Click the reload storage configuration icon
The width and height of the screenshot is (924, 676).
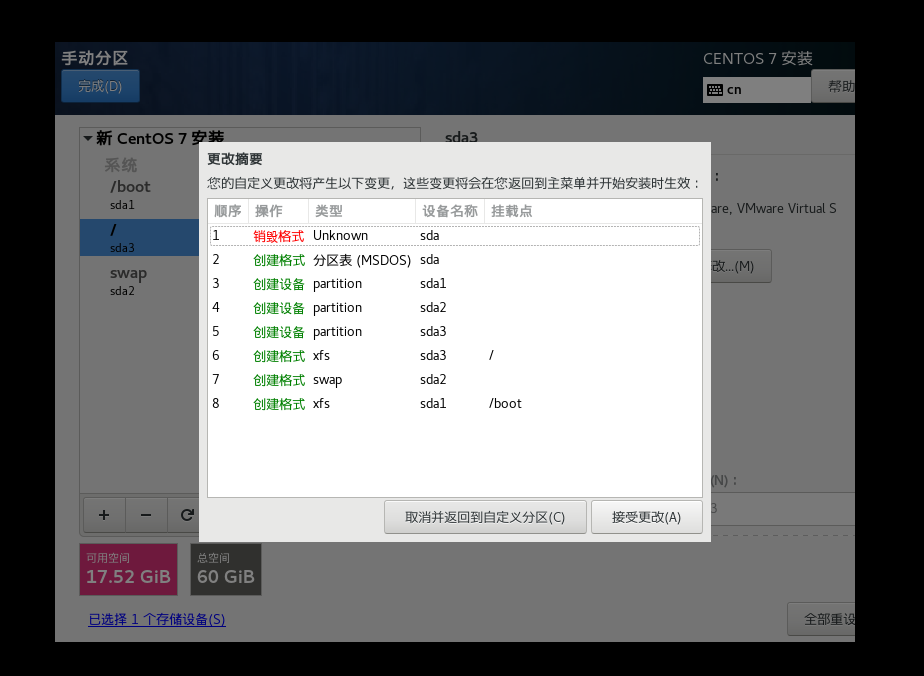coord(187,515)
